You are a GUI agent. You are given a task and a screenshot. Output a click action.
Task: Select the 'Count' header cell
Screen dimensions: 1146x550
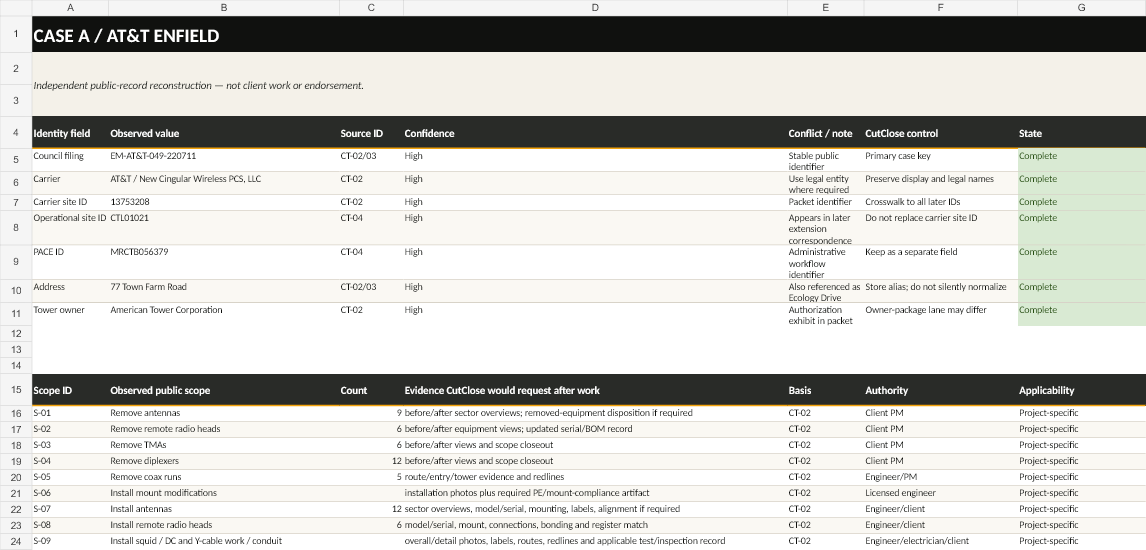point(371,390)
